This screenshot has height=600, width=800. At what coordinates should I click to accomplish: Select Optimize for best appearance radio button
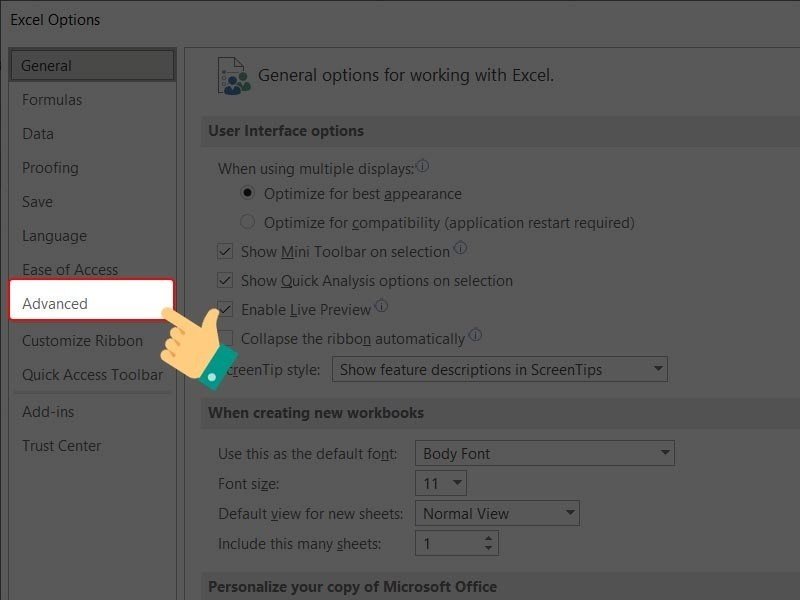pyautogui.click(x=248, y=194)
